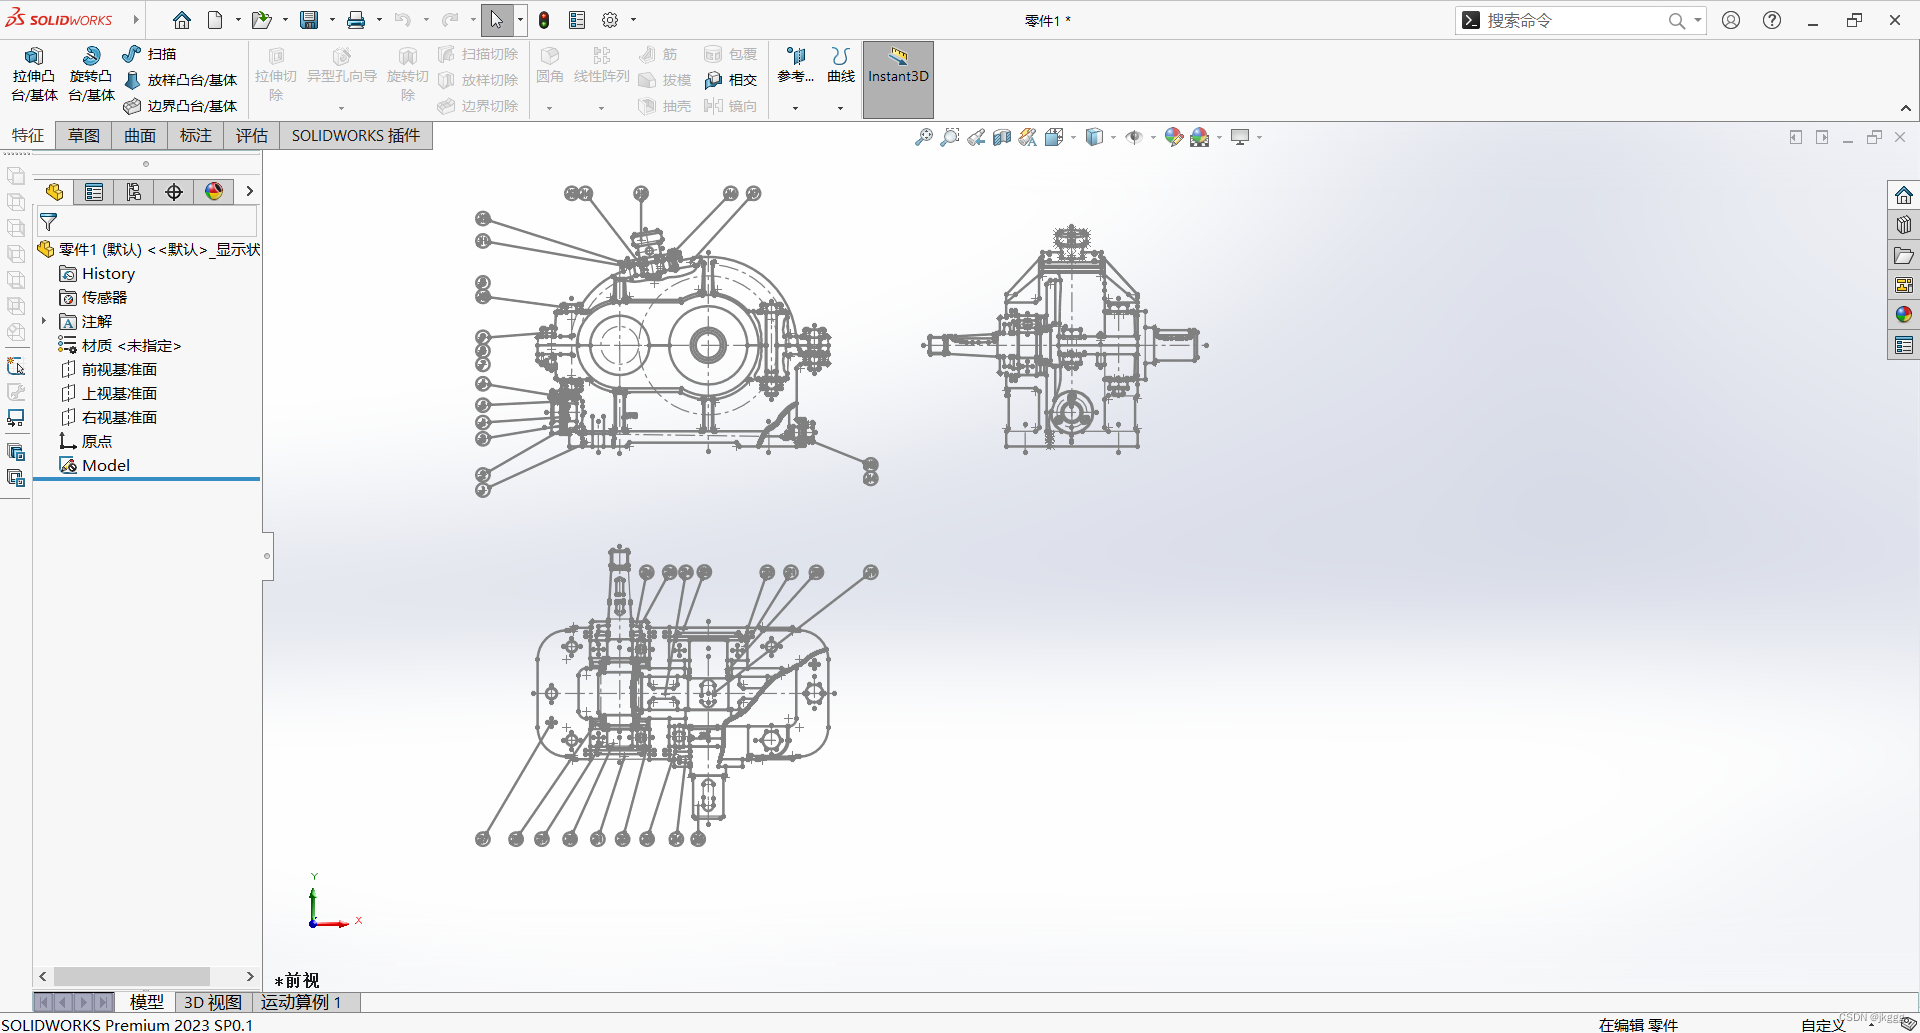The width and height of the screenshot is (1920, 1033).
Task: Open SOLIDWORKS Resources home icon in task pane
Action: pos(1904,195)
